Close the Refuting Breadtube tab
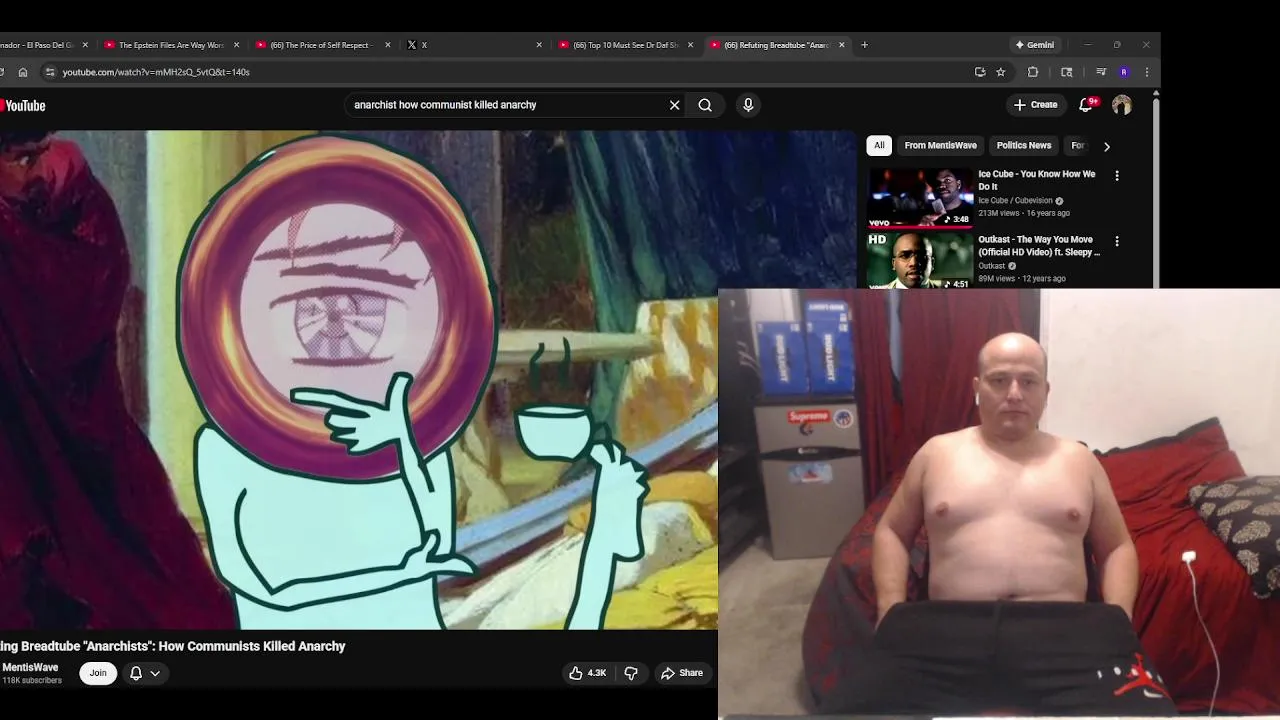Screen dimensions: 1280x720 (842, 45)
